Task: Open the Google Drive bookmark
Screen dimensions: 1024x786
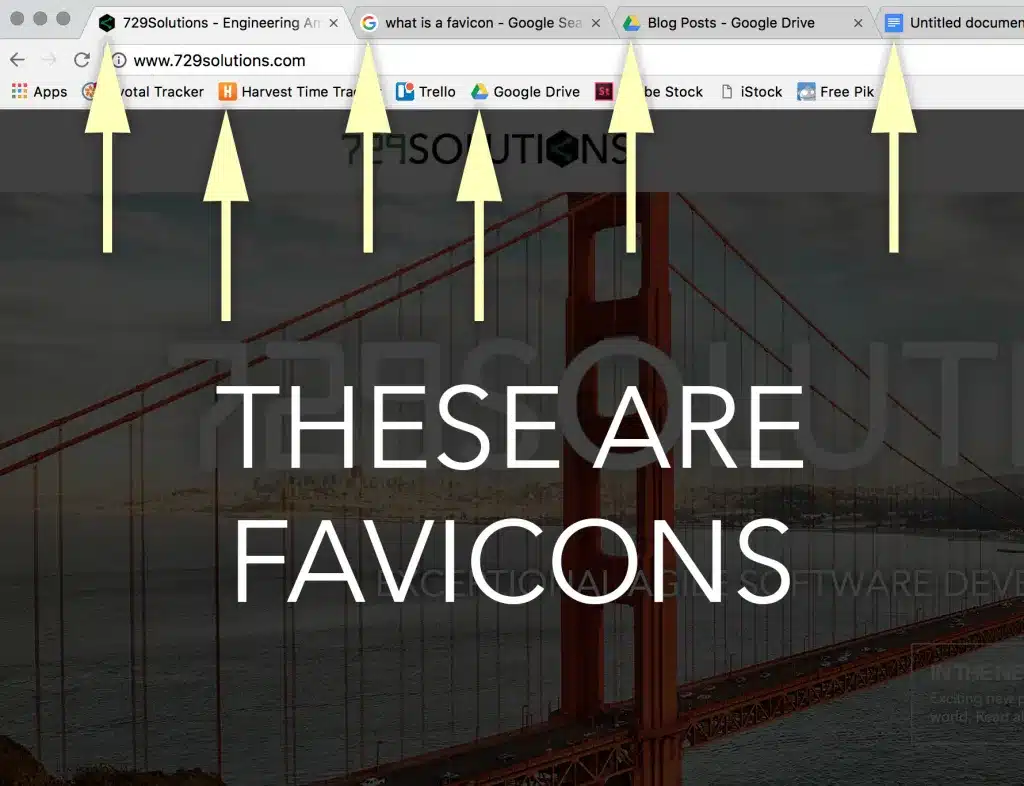Action: click(x=526, y=92)
